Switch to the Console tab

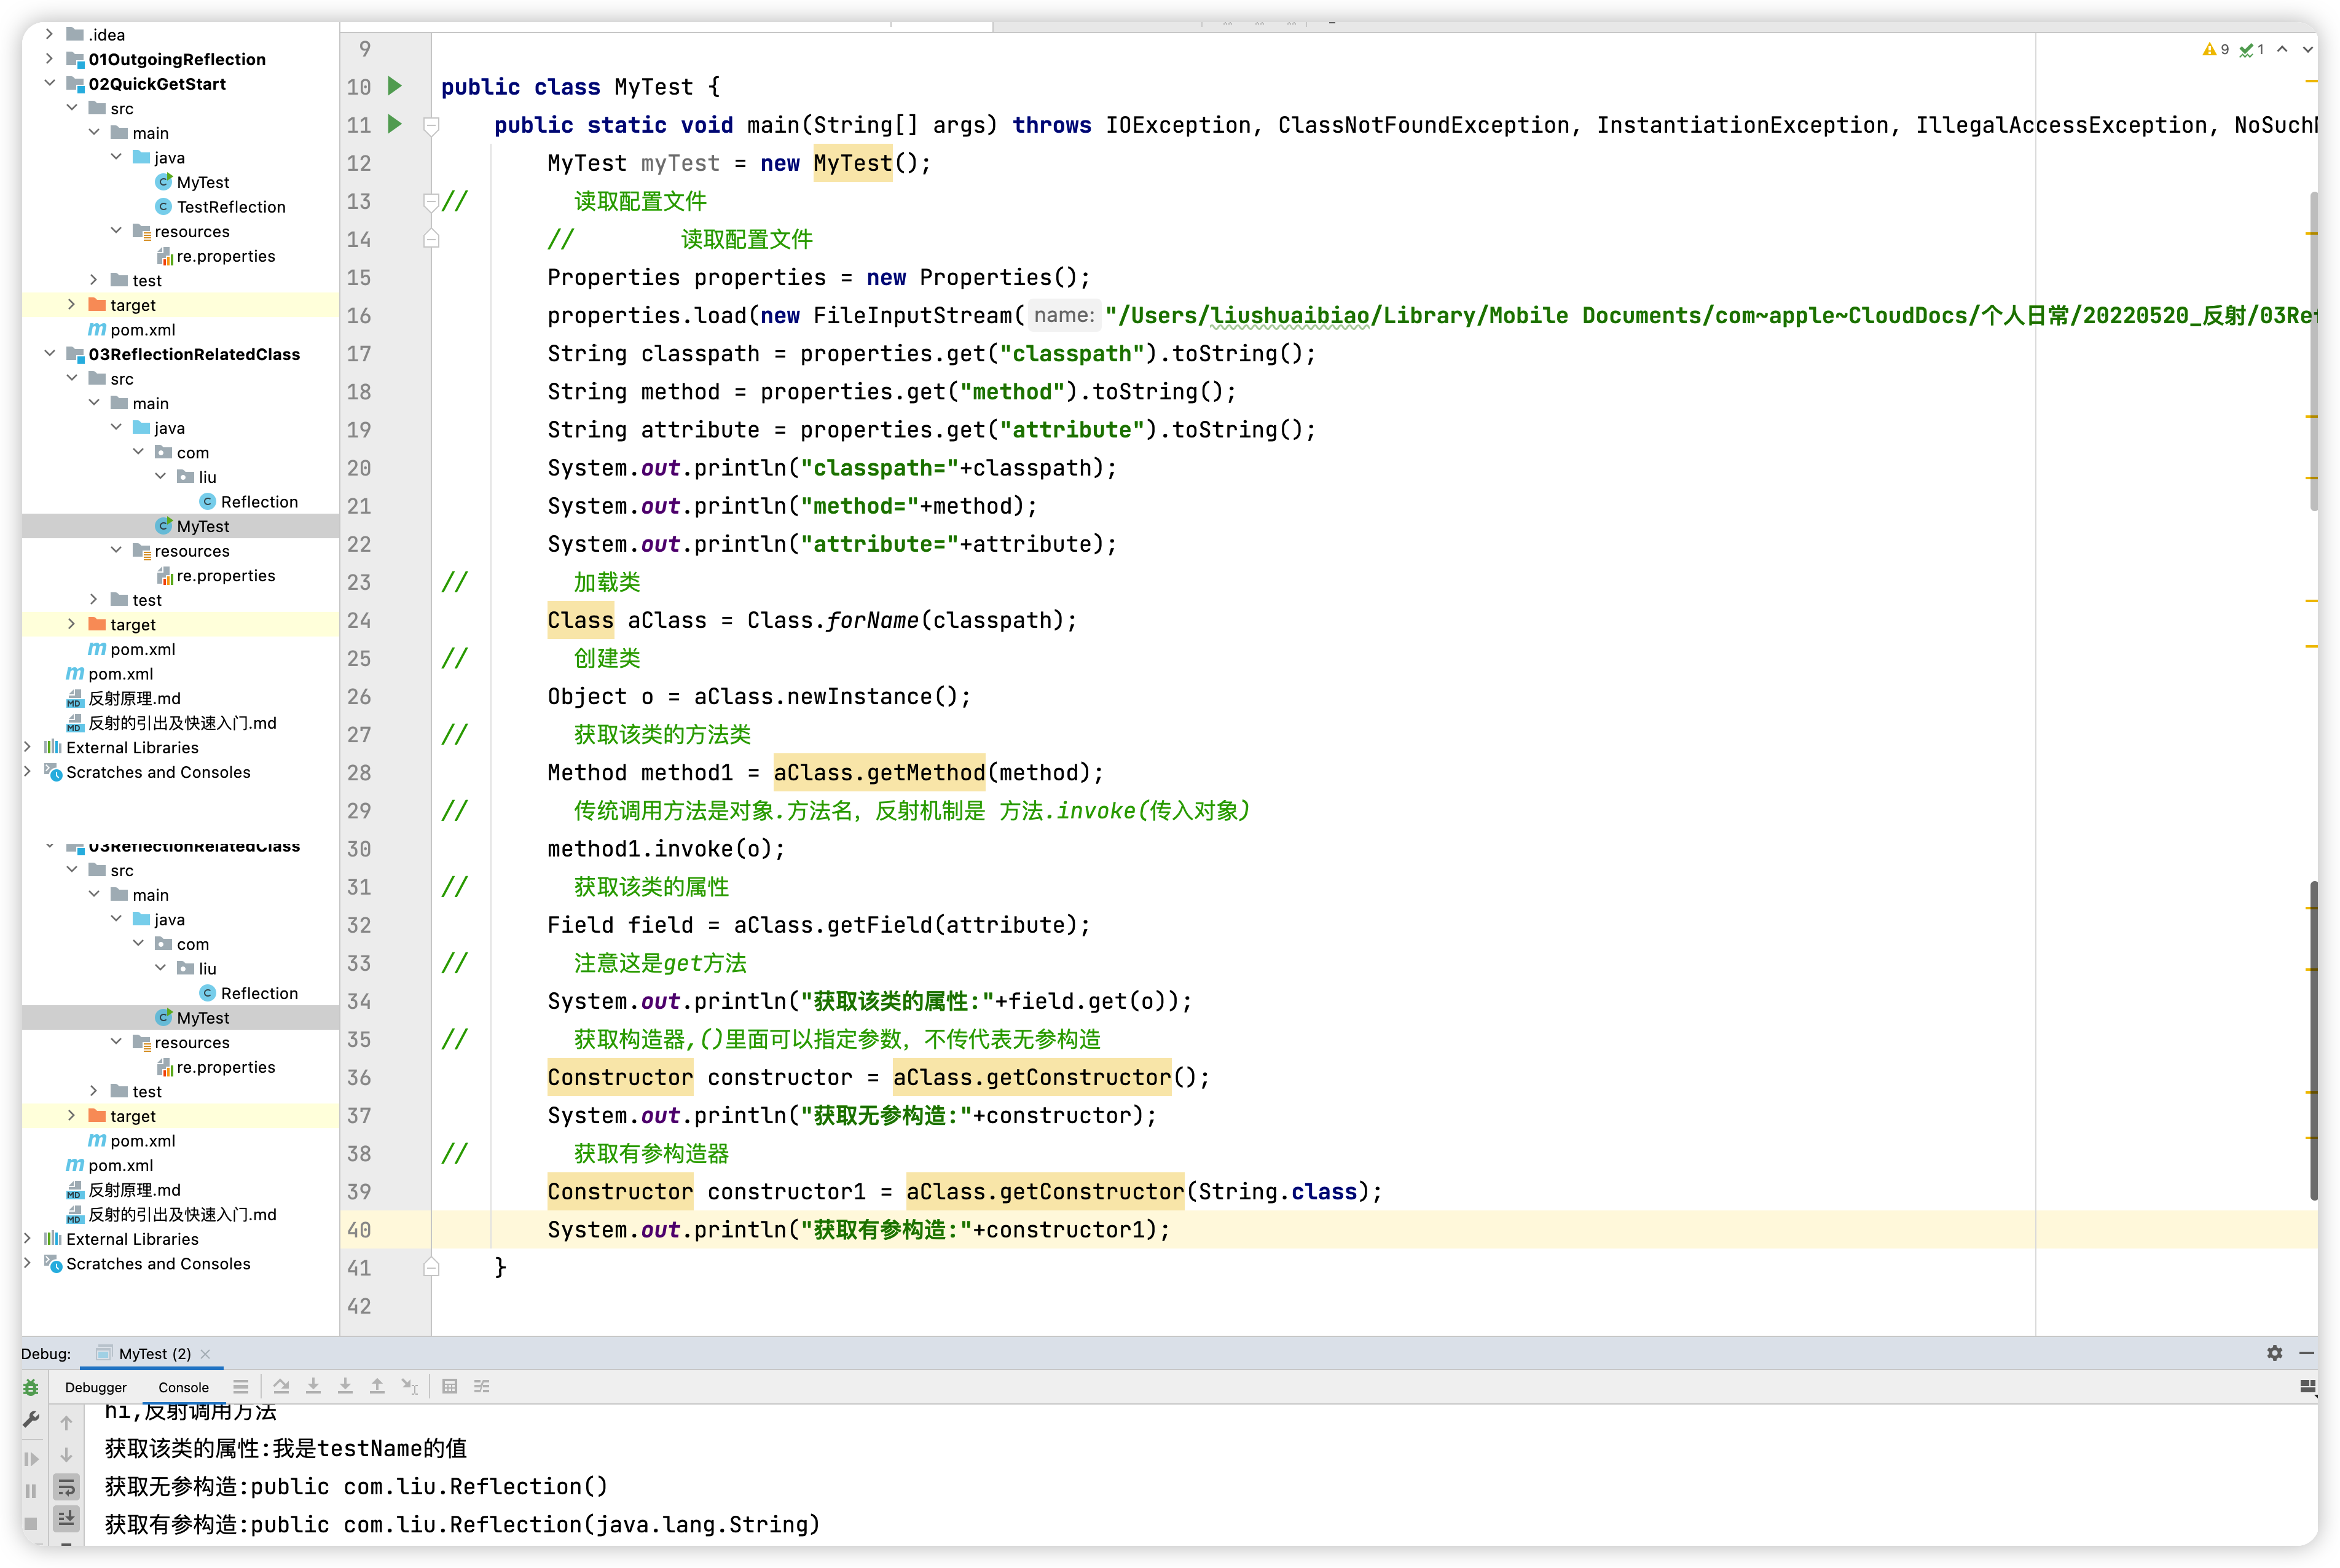(184, 1387)
